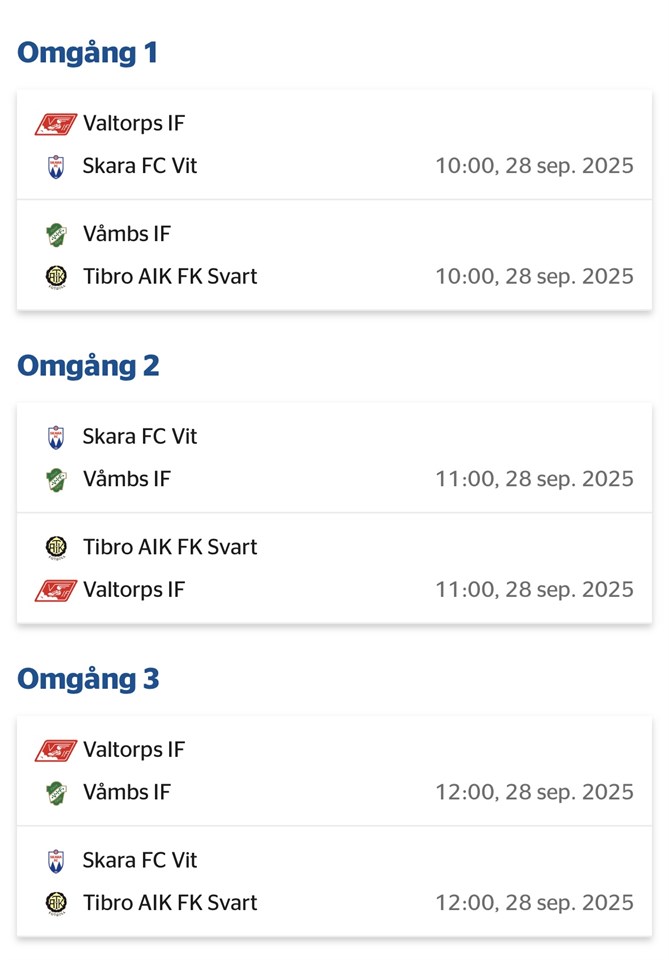
Task: Tap Våmbs IF logo in Omgång 1
Action: (x=56, y=235)
